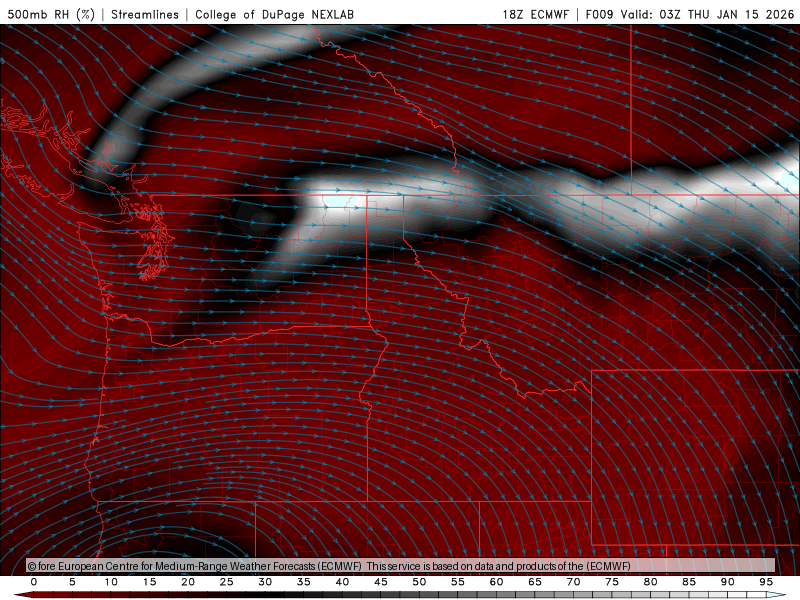Click the ECMWF copyright notice banner
This screenshot has height=600, width=800.
[401, 565]
